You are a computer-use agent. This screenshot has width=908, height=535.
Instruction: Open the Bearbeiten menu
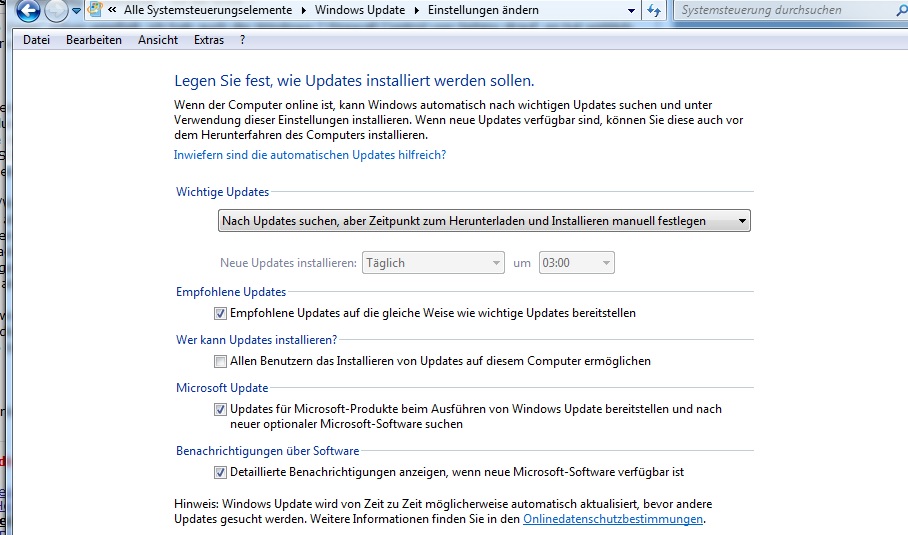click(94, 40)
